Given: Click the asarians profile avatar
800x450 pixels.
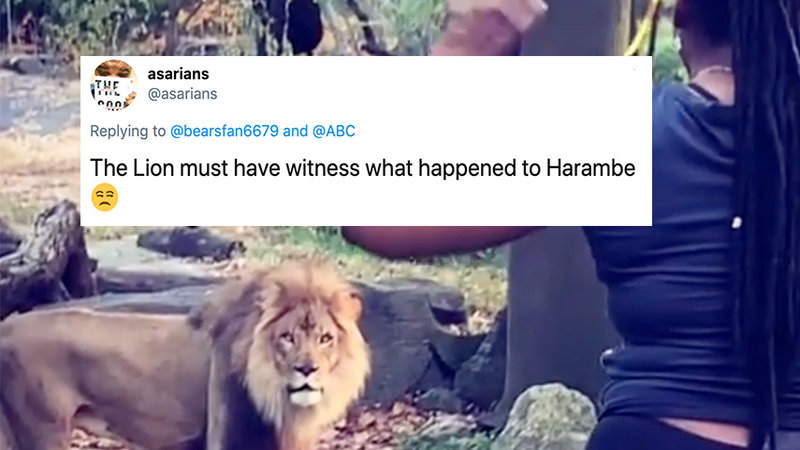Looking at the screenshot, I should pos(113,84).
